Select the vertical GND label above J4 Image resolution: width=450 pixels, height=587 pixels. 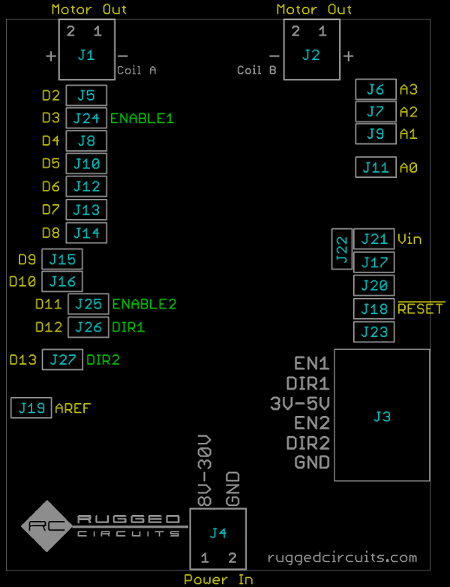232,489
